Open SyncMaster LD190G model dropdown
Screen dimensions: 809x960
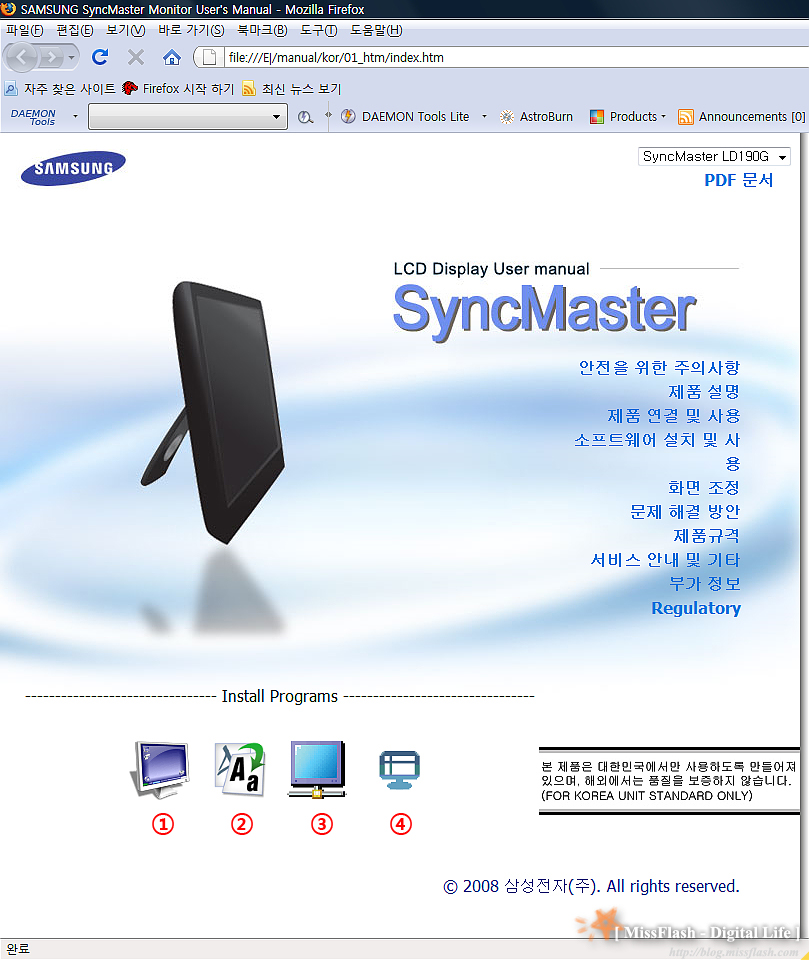coord(714,157)
